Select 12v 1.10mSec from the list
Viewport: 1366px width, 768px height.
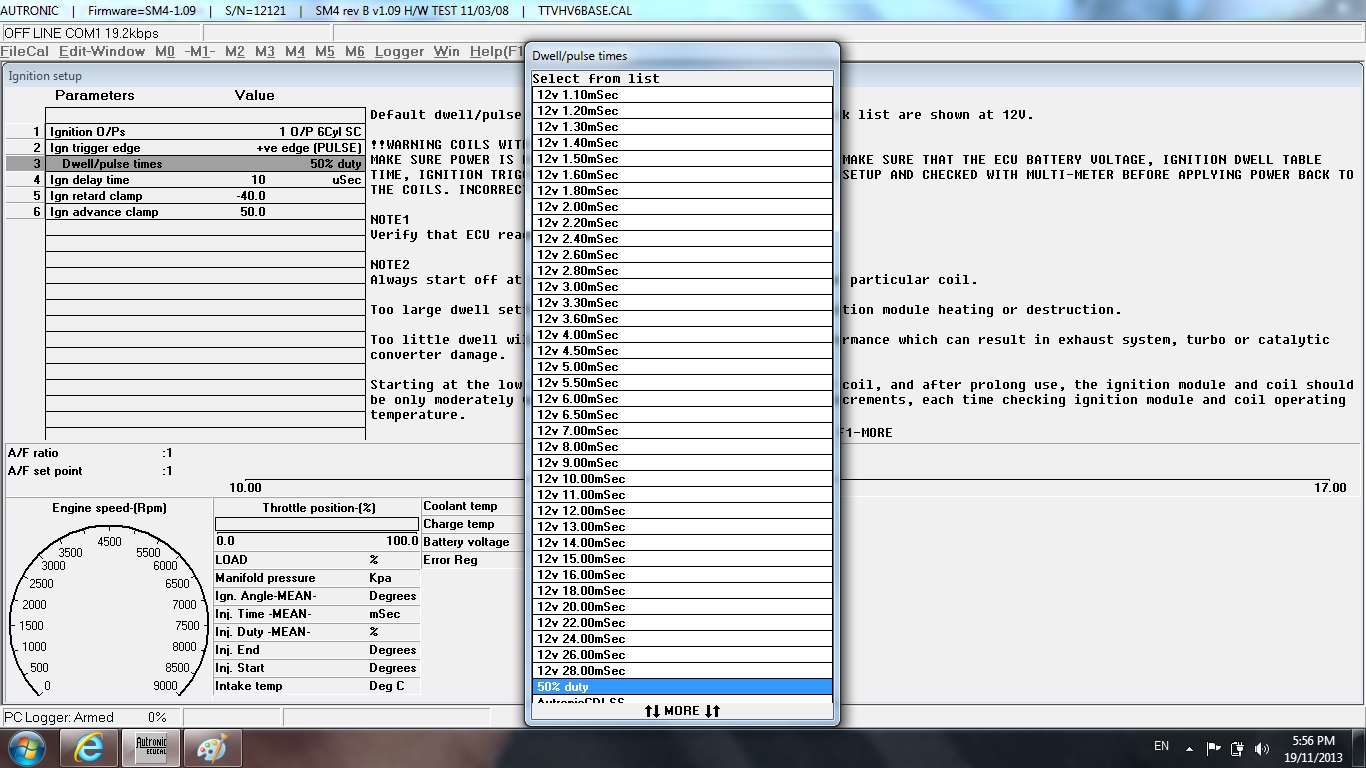(682, 95)
